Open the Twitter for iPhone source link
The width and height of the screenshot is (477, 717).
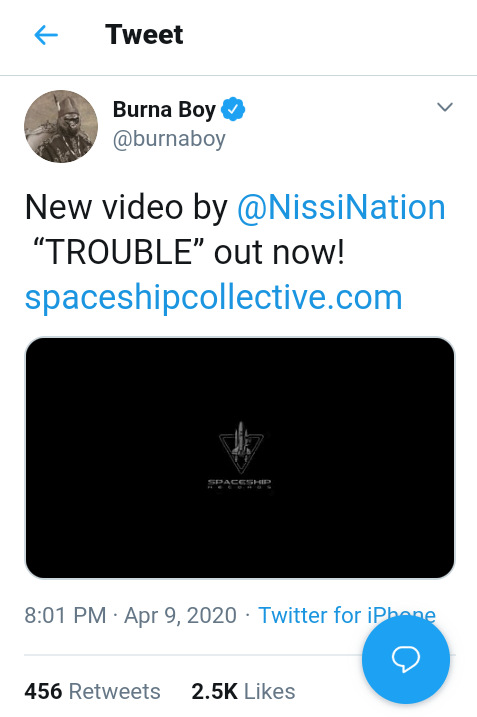[x=347, y=615]
